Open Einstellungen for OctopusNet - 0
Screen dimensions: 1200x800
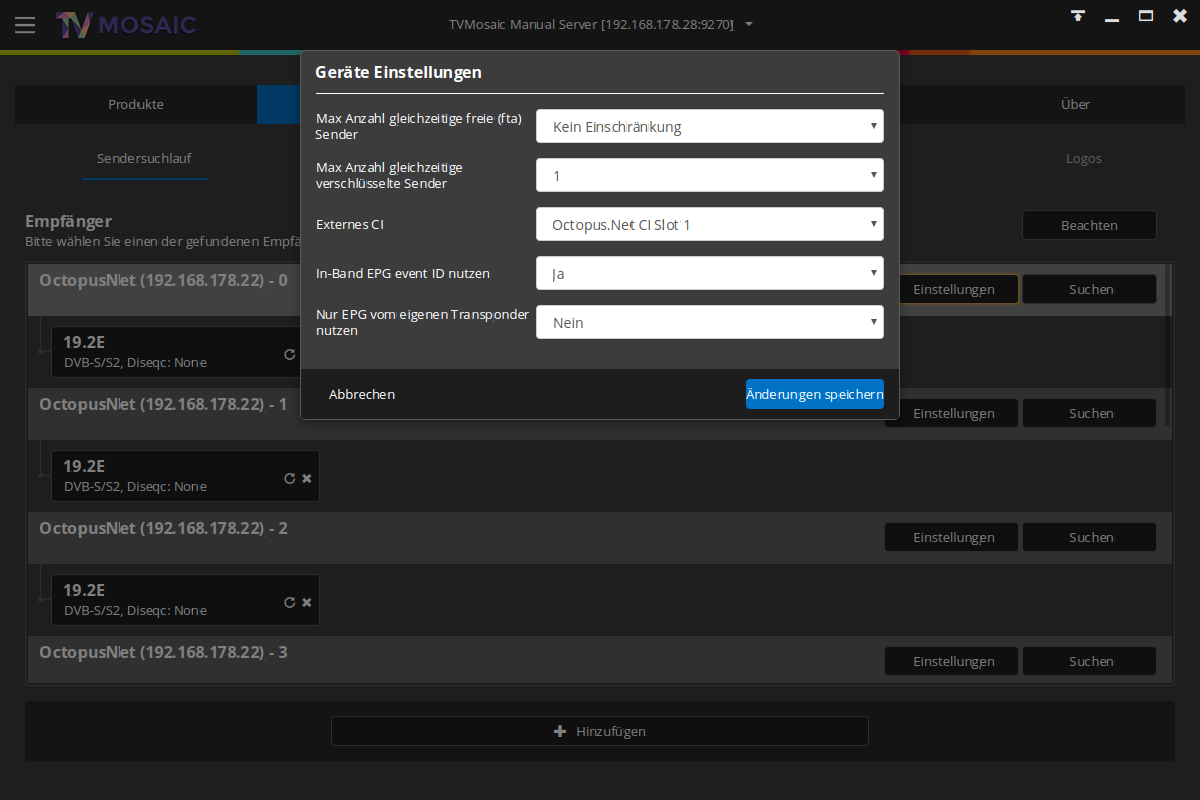coord(954,289)
